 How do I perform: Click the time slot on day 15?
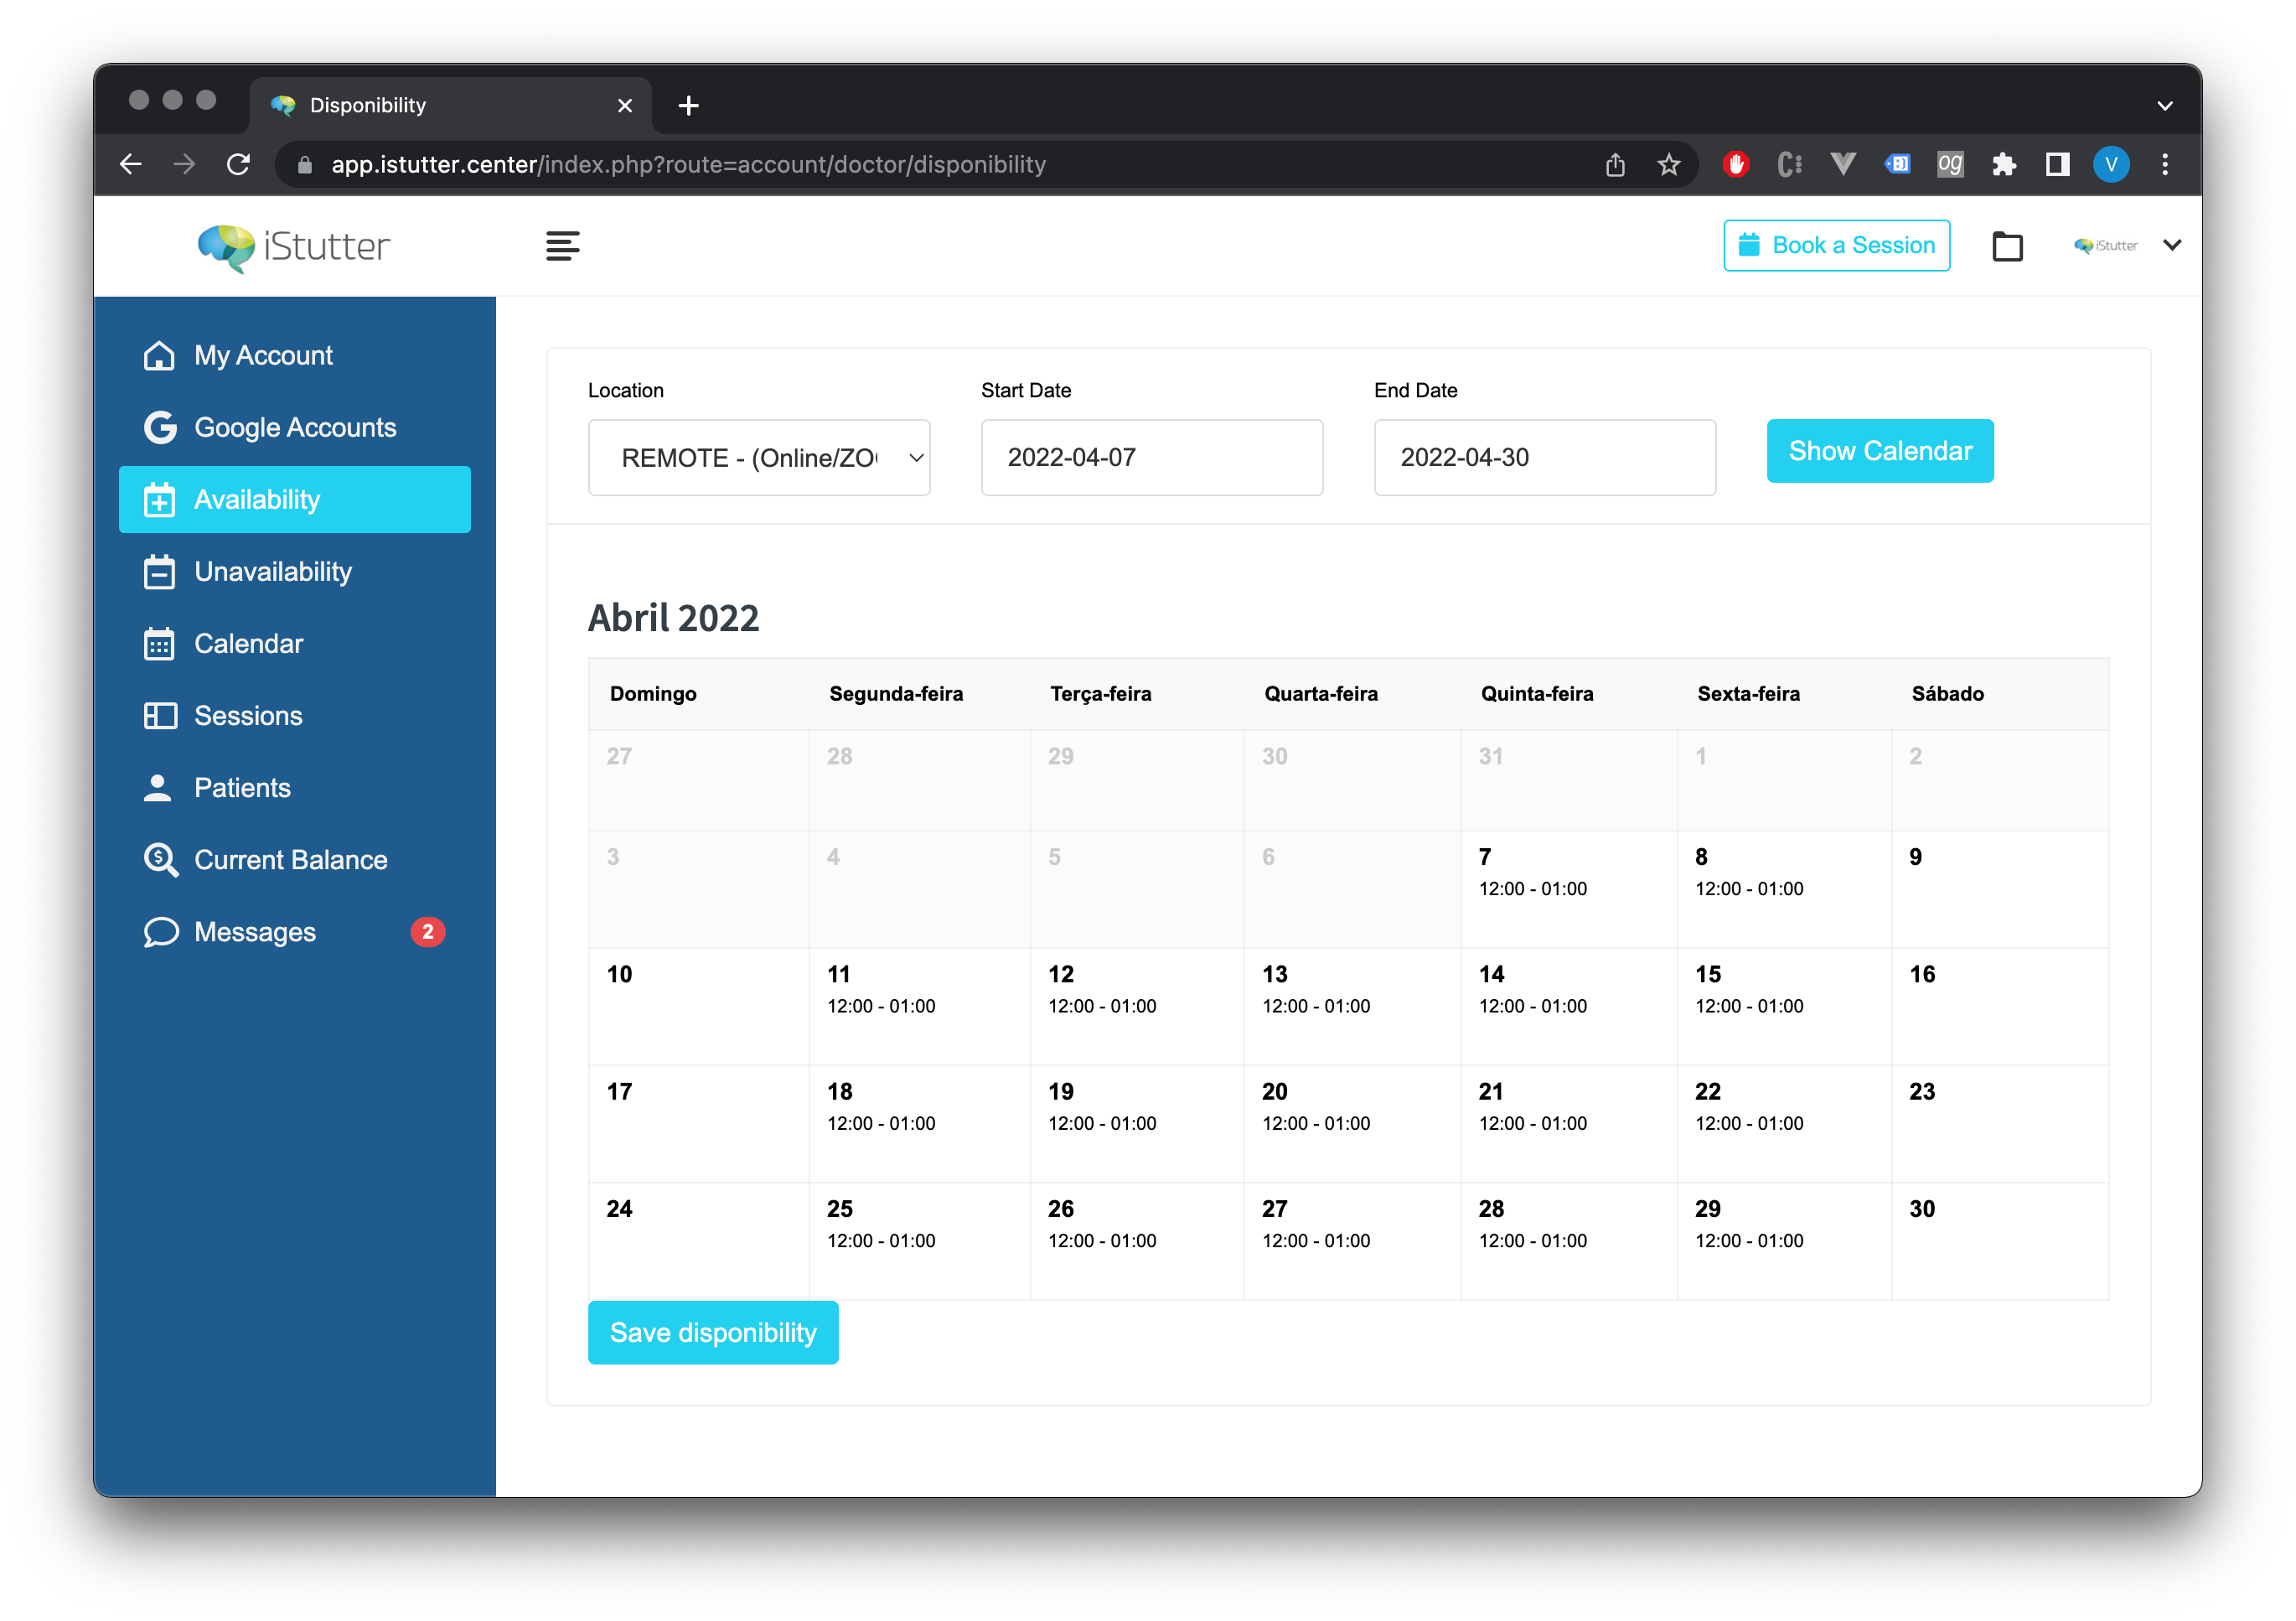coord(1749,1006)
